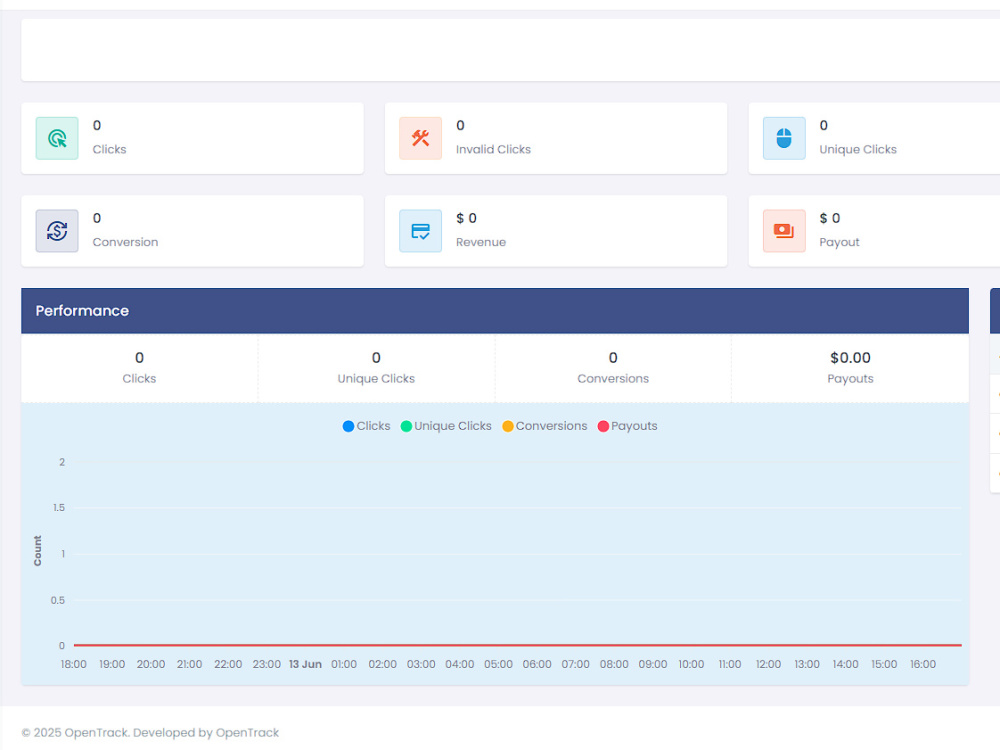Click the red Payouts line in chart
This screenshot has height=750, width=1000.
[x=517, y=645]
